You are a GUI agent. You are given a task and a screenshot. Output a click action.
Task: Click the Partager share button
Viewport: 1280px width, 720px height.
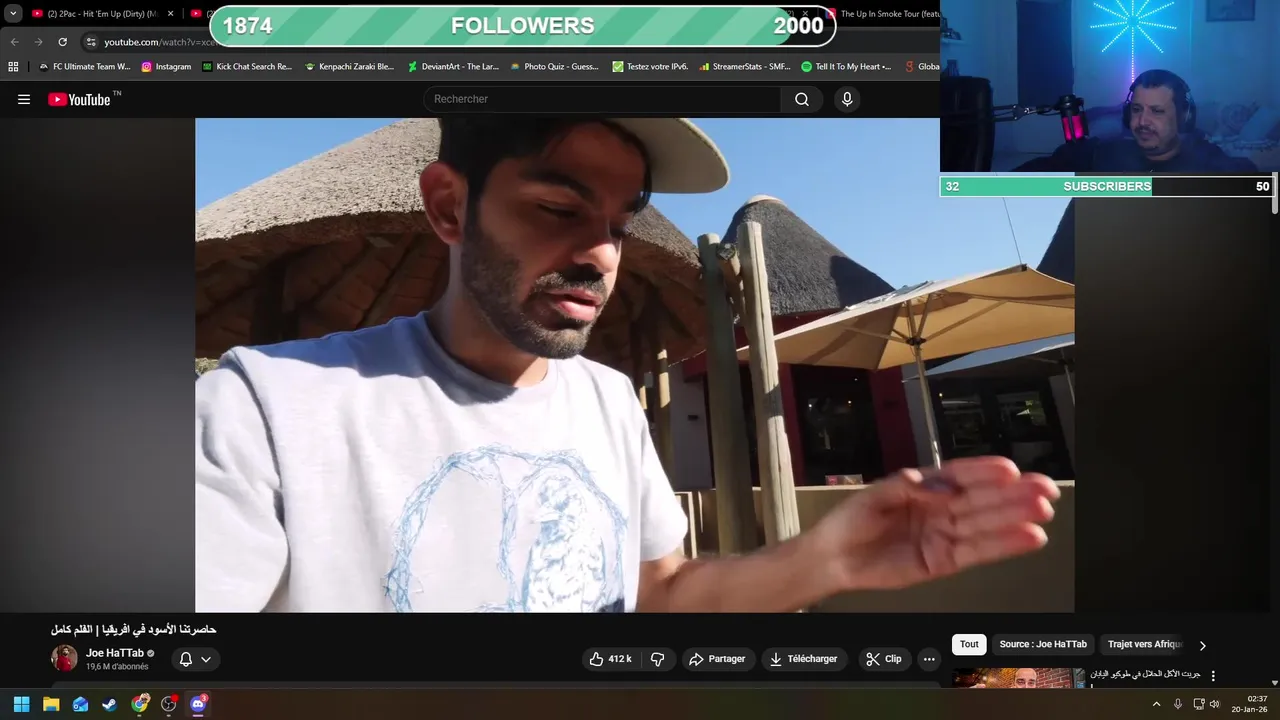click(717, 659)
